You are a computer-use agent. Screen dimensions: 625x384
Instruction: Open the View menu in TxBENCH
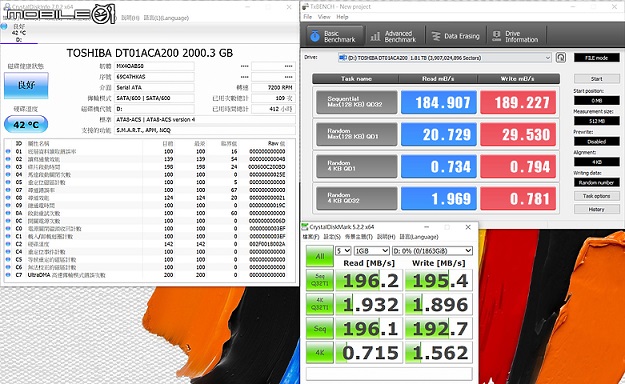324,17
